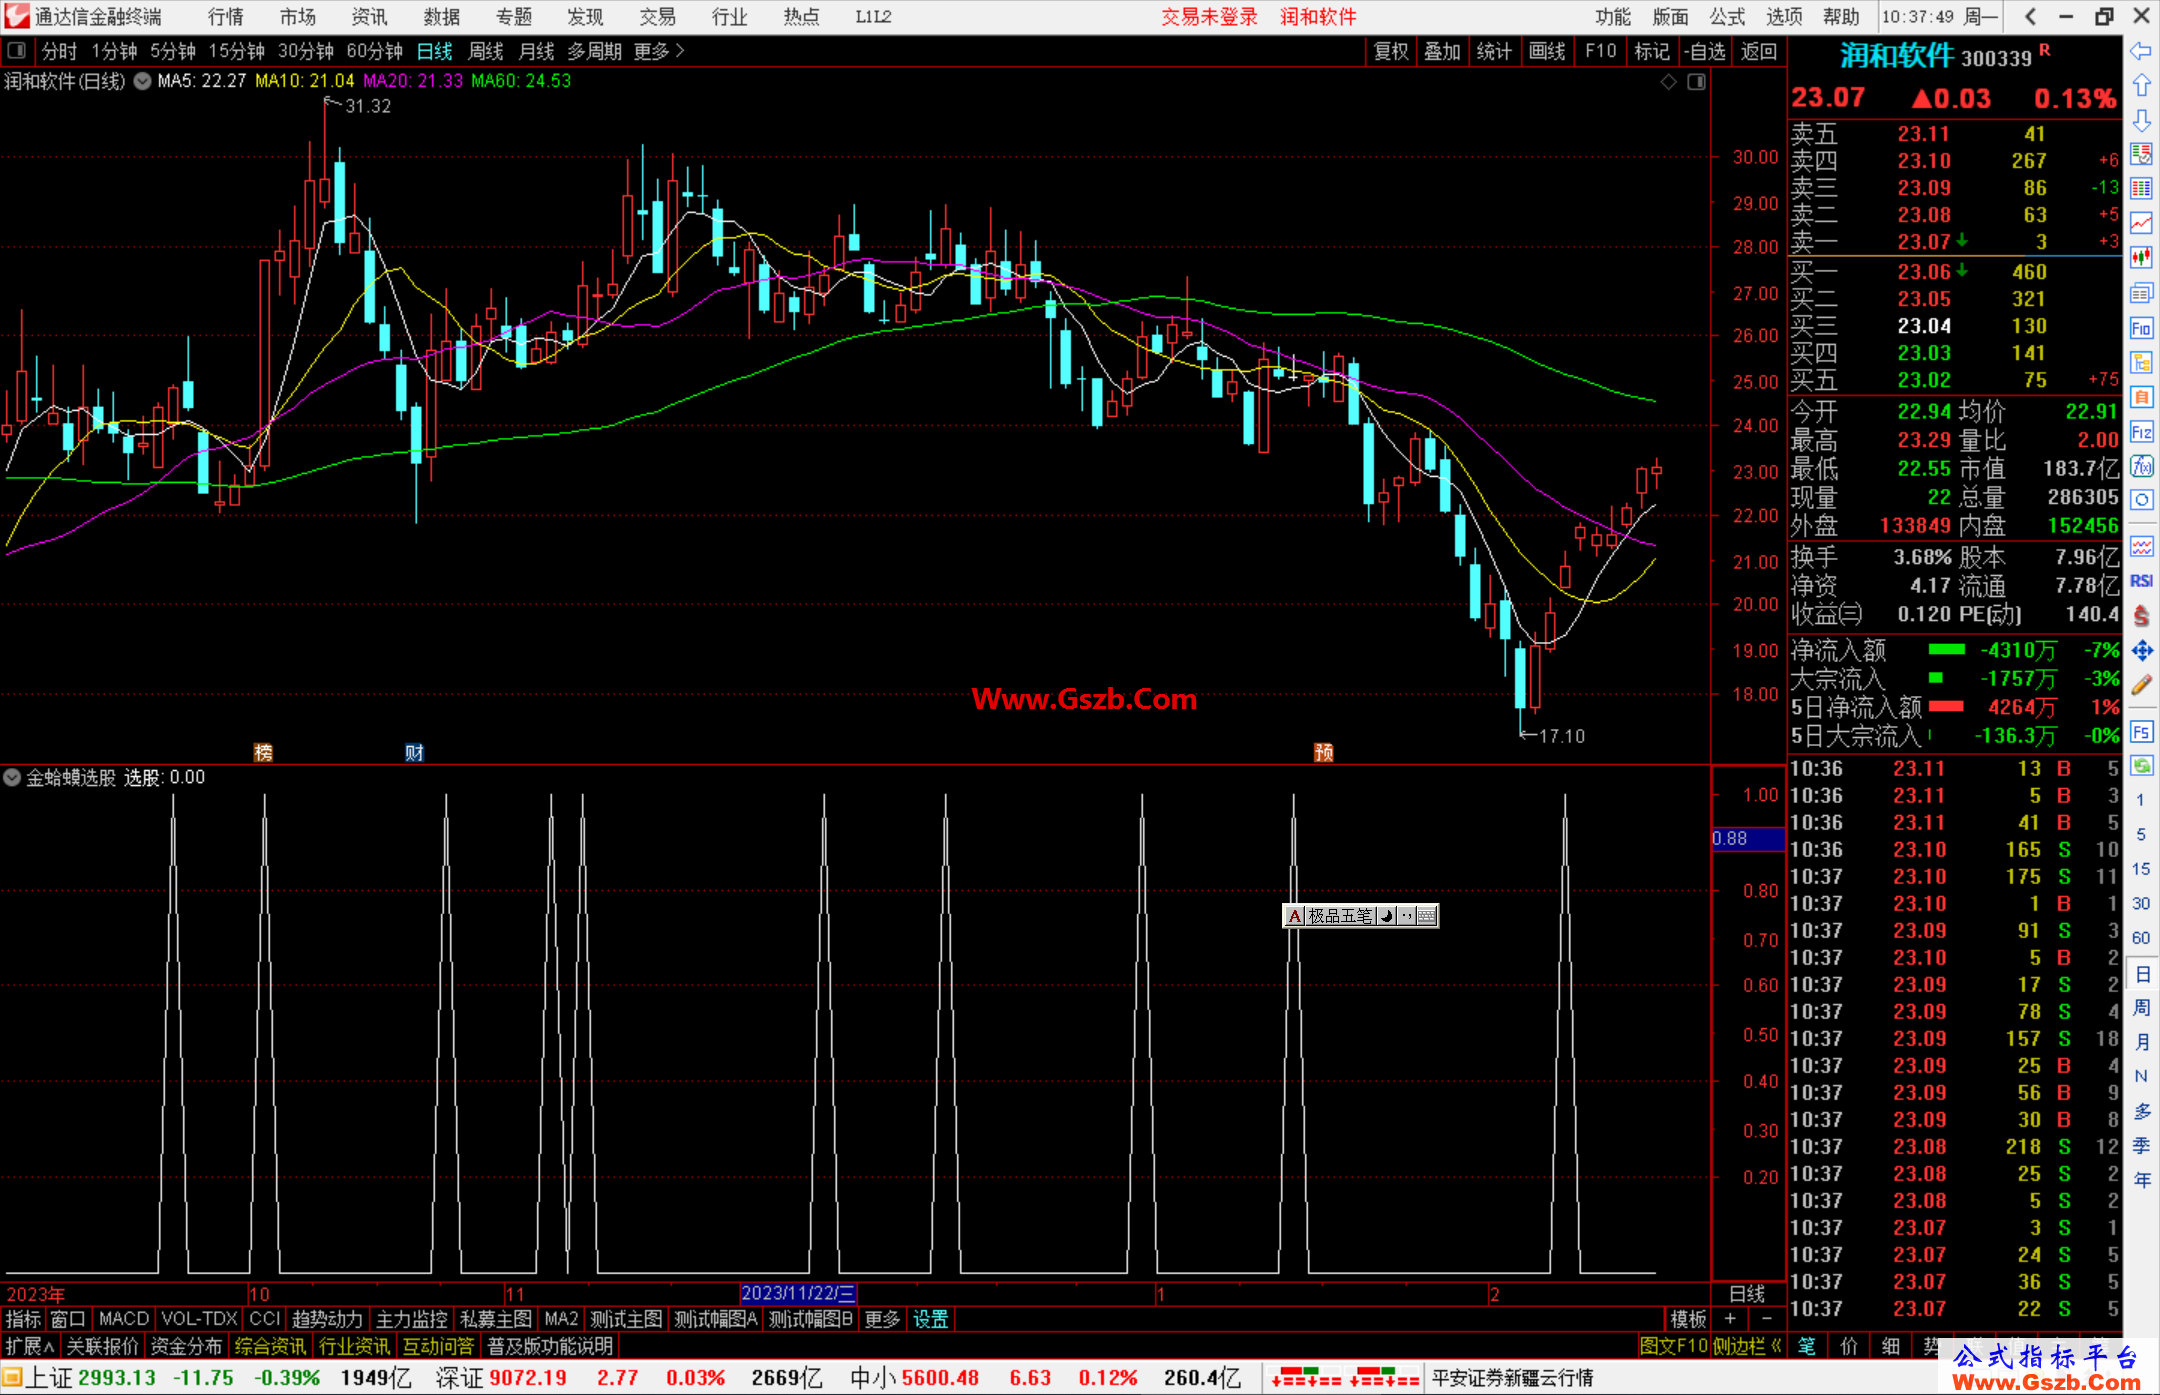Click the red S dollar icon
This screenshot has height=1395, width=2160.
click(2141, 616)
